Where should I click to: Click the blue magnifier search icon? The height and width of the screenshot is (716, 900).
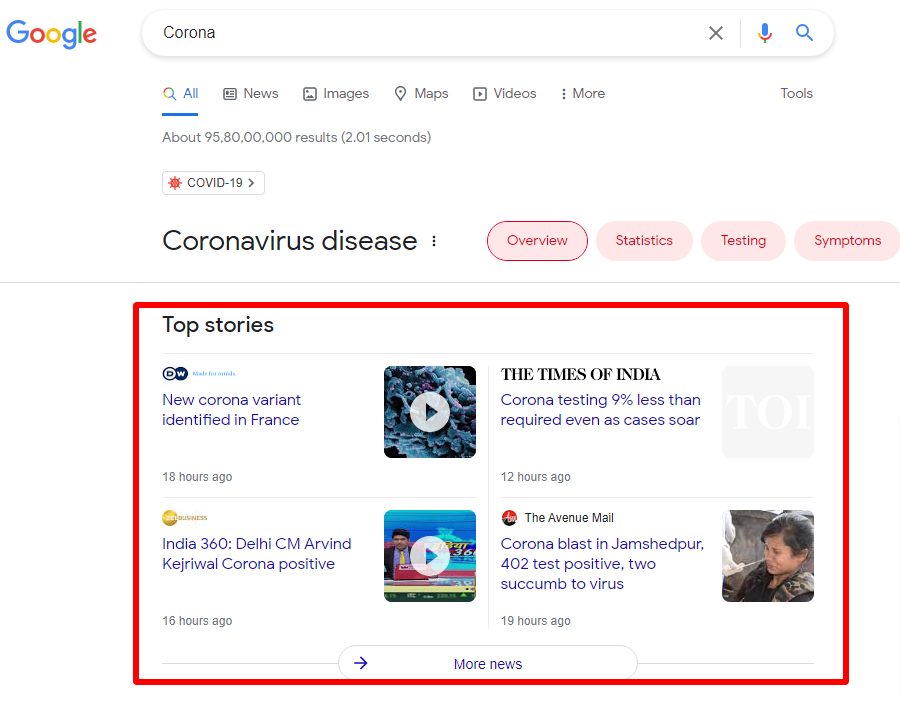(804, 33)
